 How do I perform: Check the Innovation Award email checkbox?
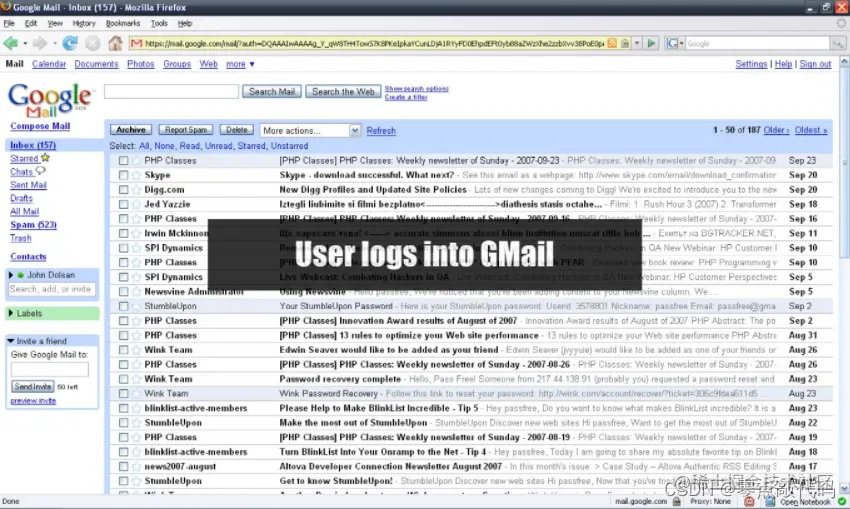[124, 321]
